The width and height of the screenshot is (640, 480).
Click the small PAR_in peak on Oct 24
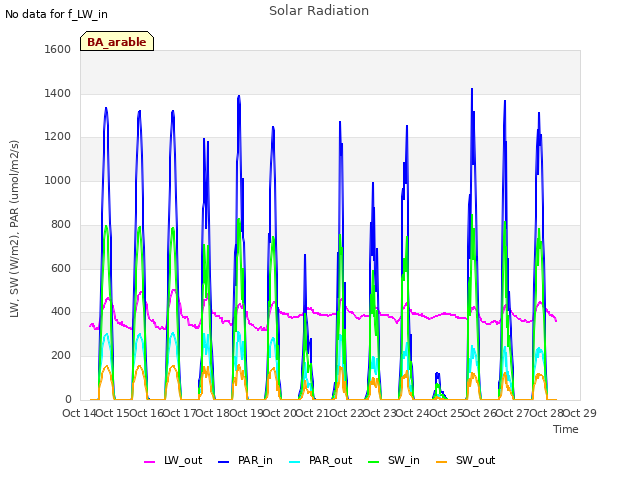pyautogui.click(x=437, y=373)
